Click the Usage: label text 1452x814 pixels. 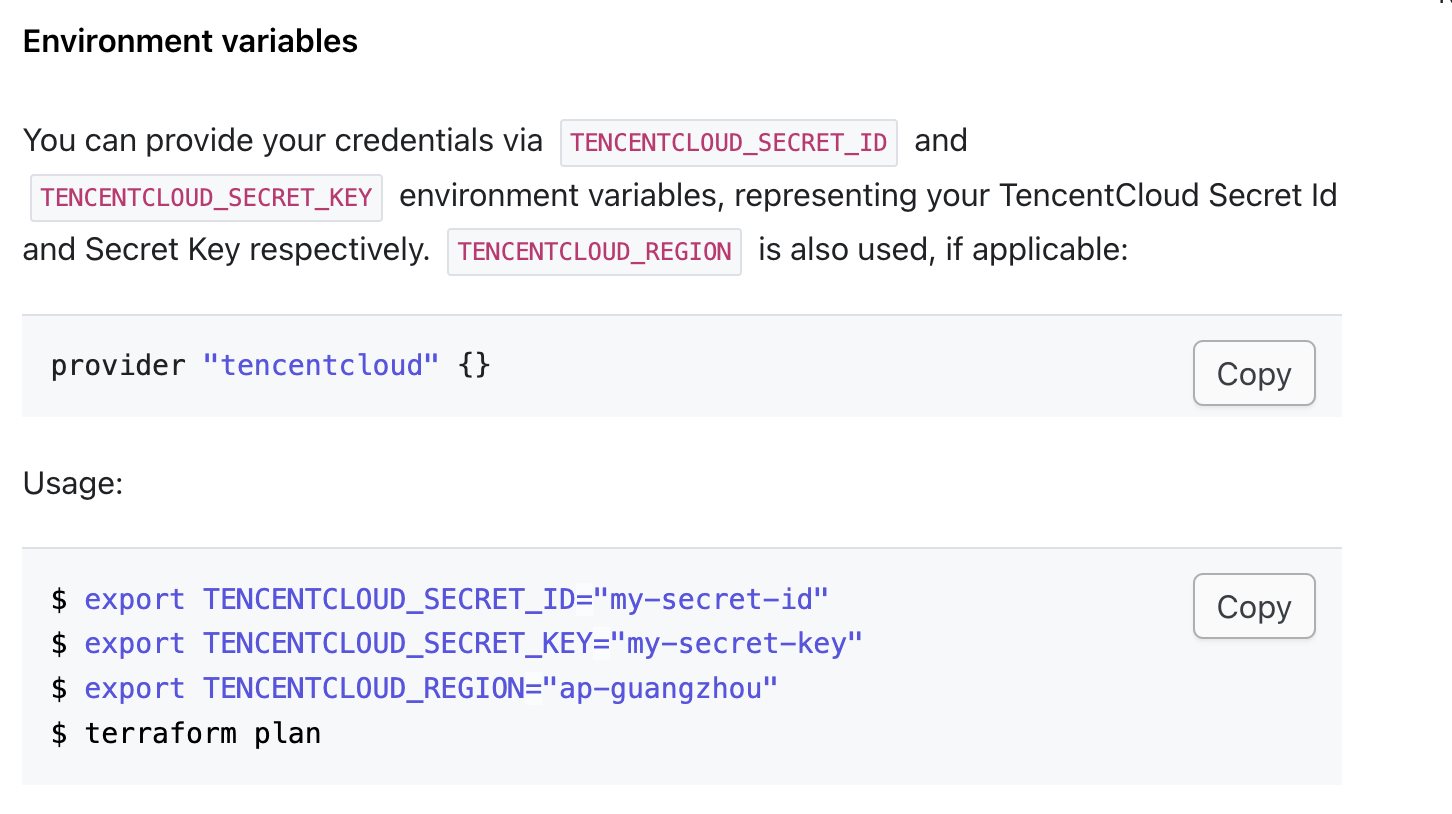click(x=72, y=484)
